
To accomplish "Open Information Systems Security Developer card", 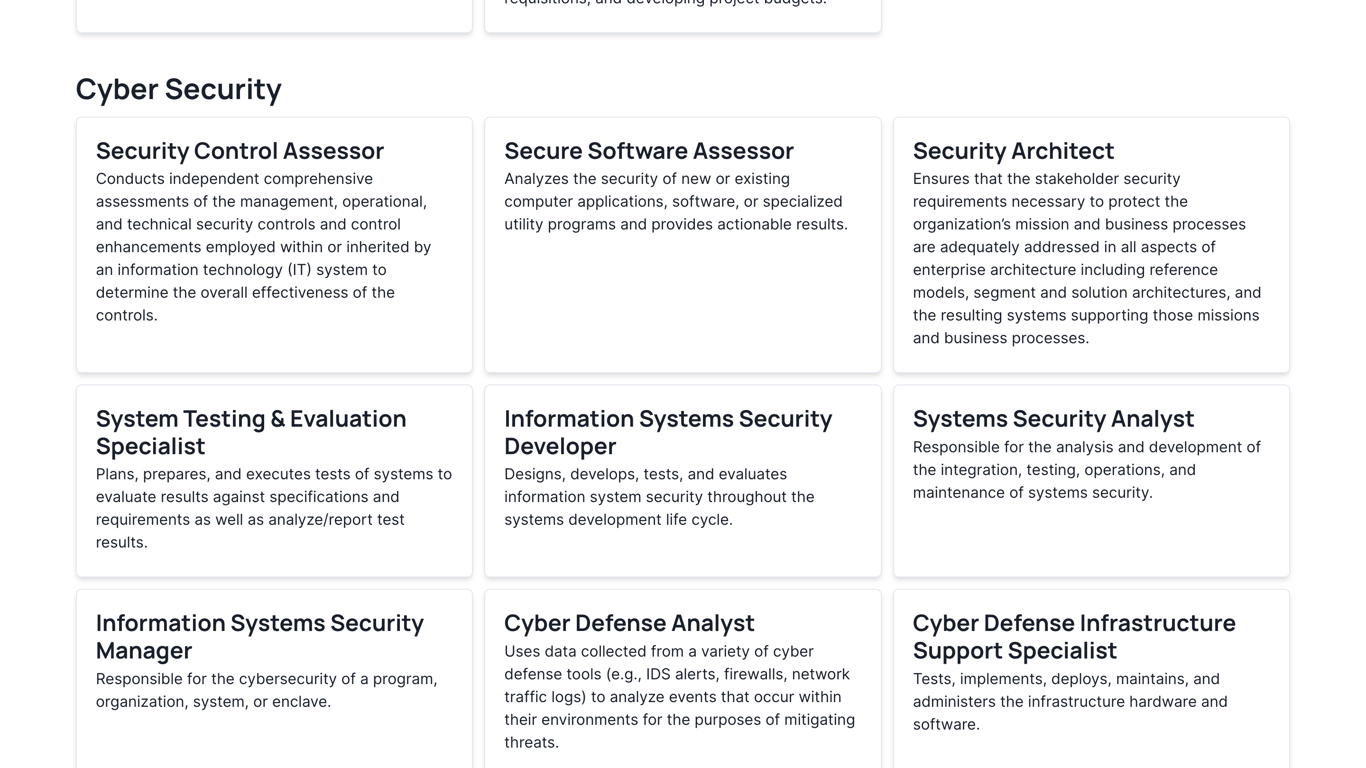I will click(683, 481).
